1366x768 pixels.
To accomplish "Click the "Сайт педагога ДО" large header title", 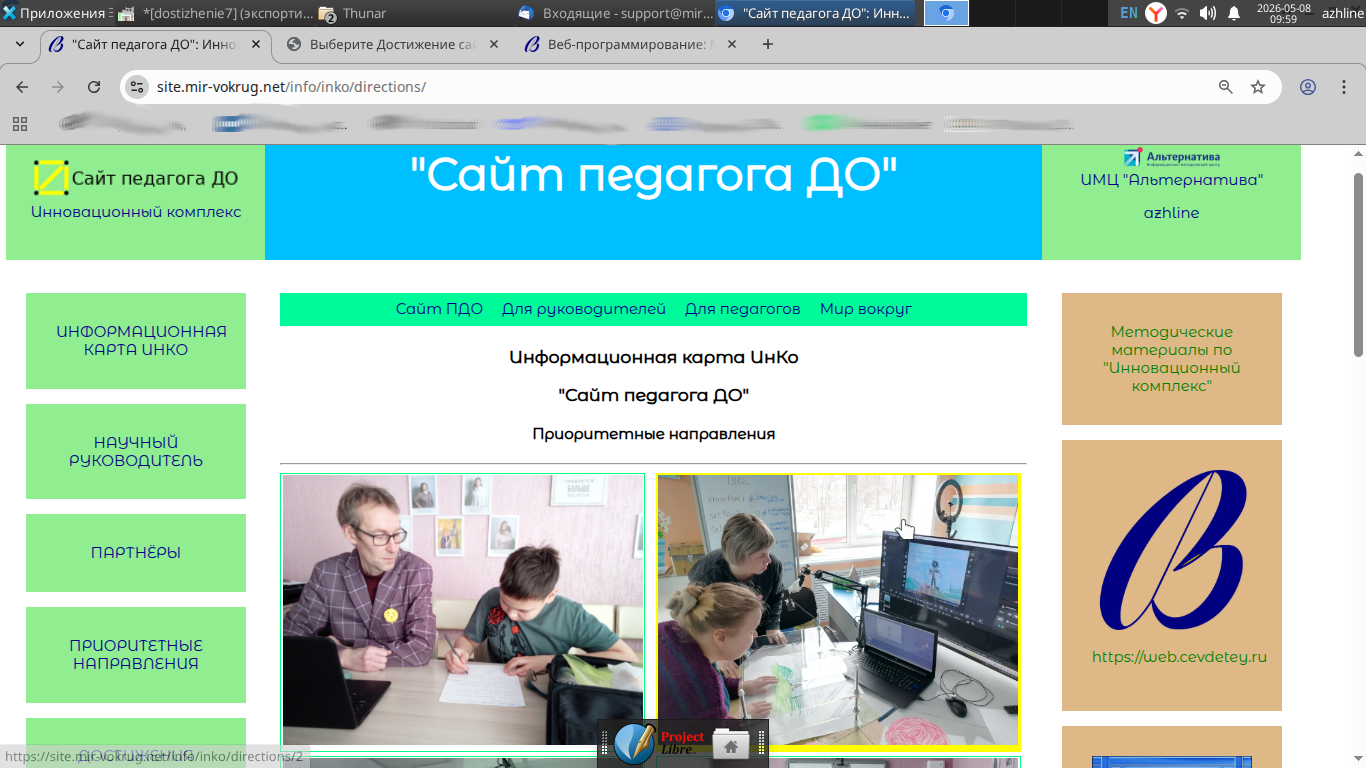I will [x=654, y=176].
